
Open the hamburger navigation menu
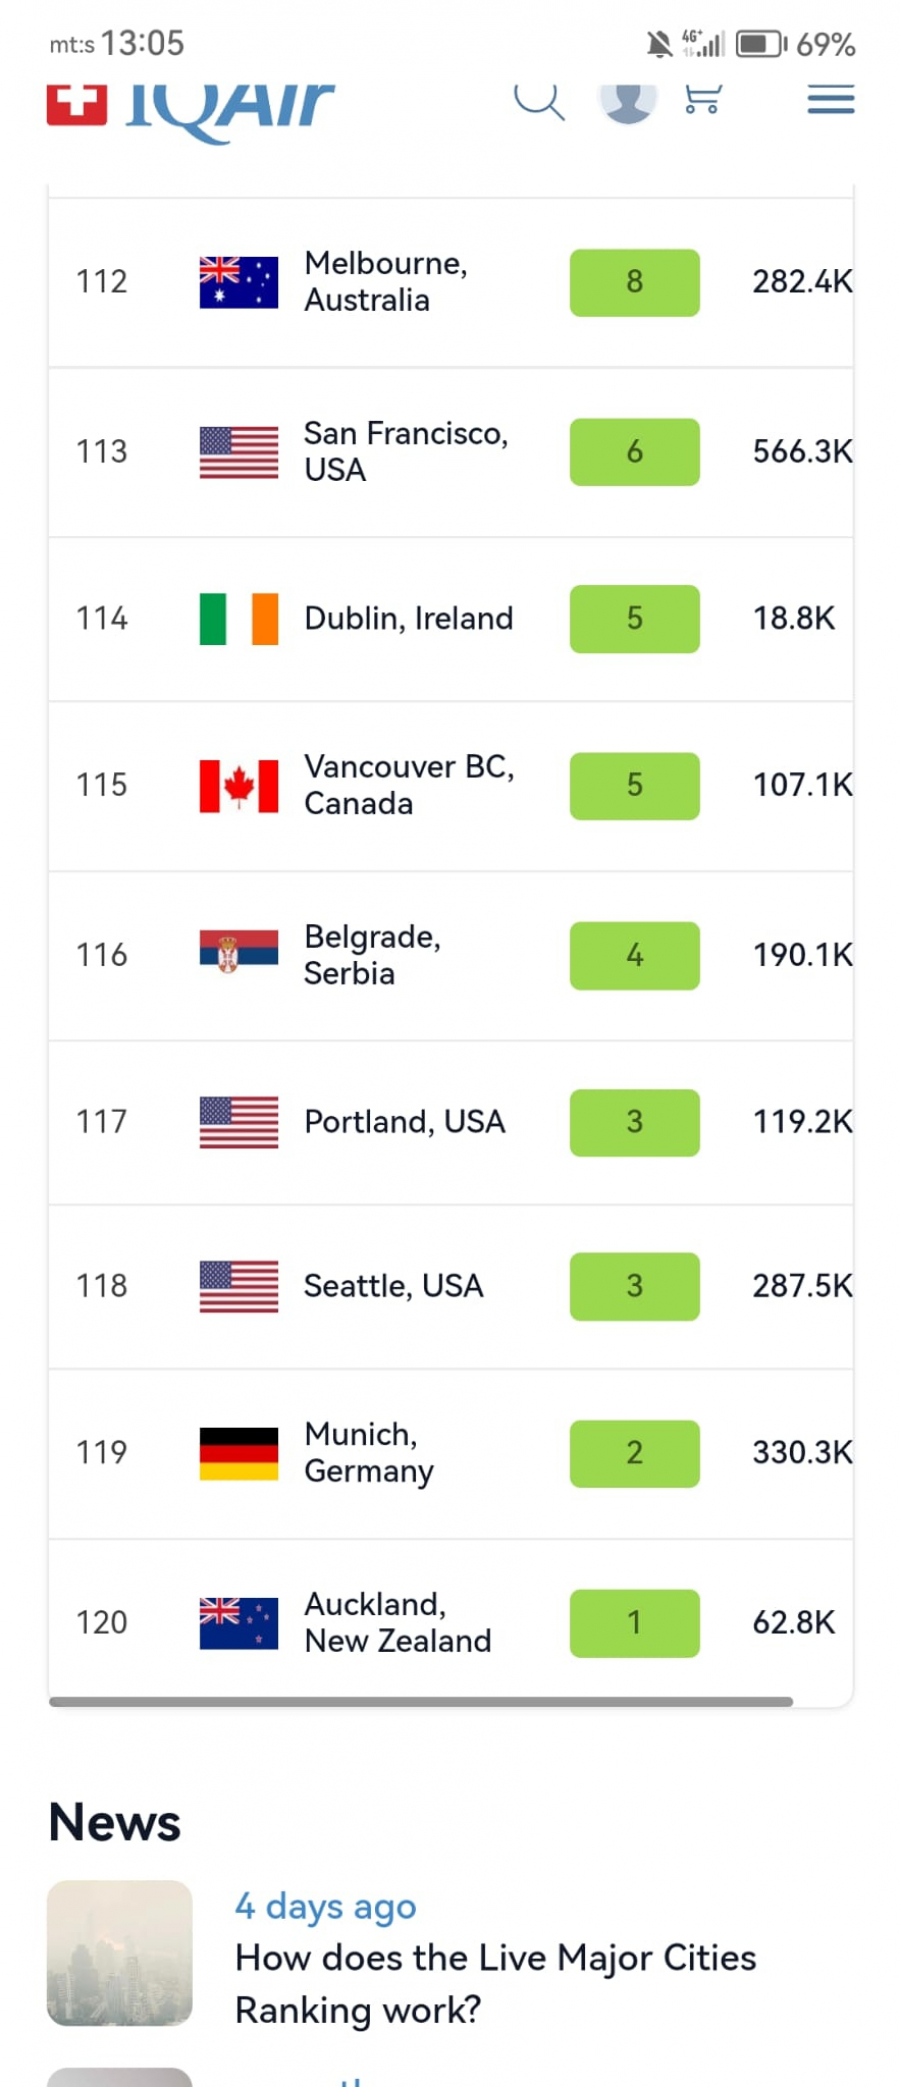click(830, 99)
